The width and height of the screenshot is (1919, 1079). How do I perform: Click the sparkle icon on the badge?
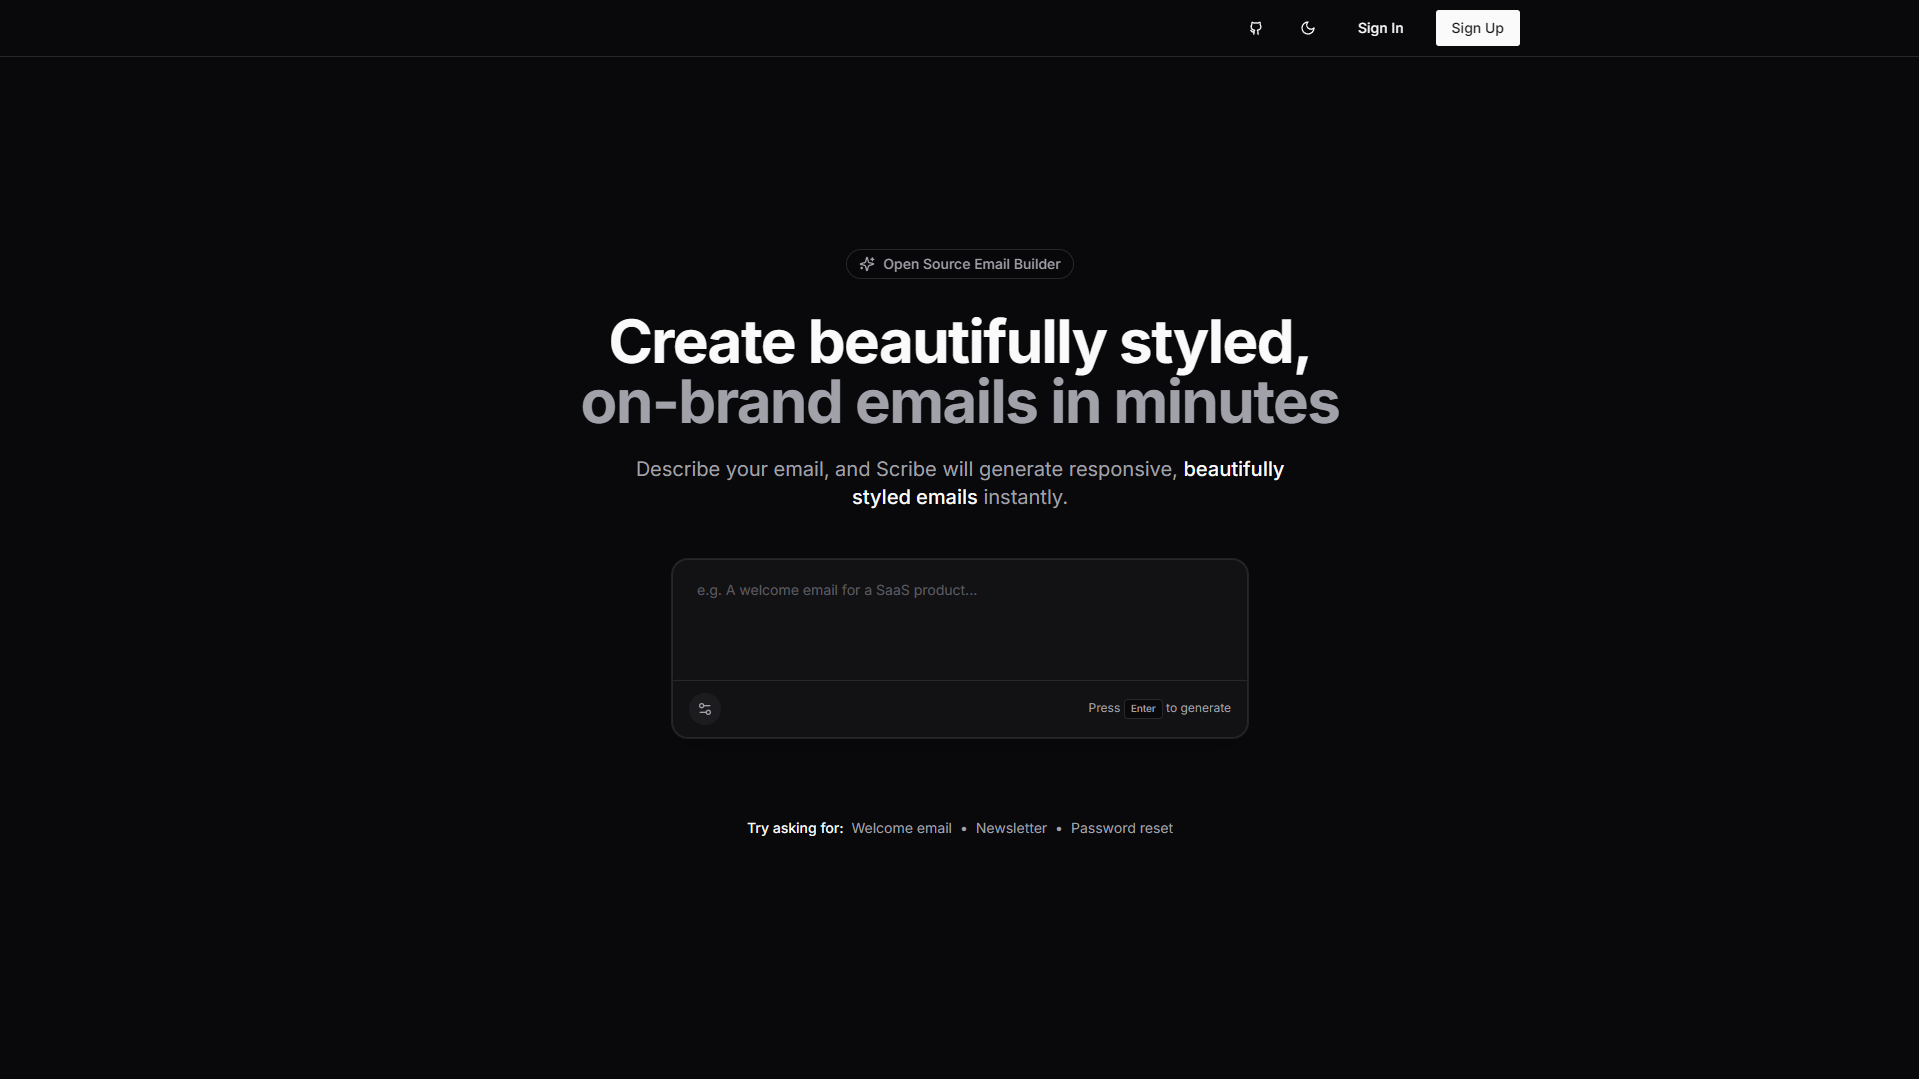coord(866,263)
